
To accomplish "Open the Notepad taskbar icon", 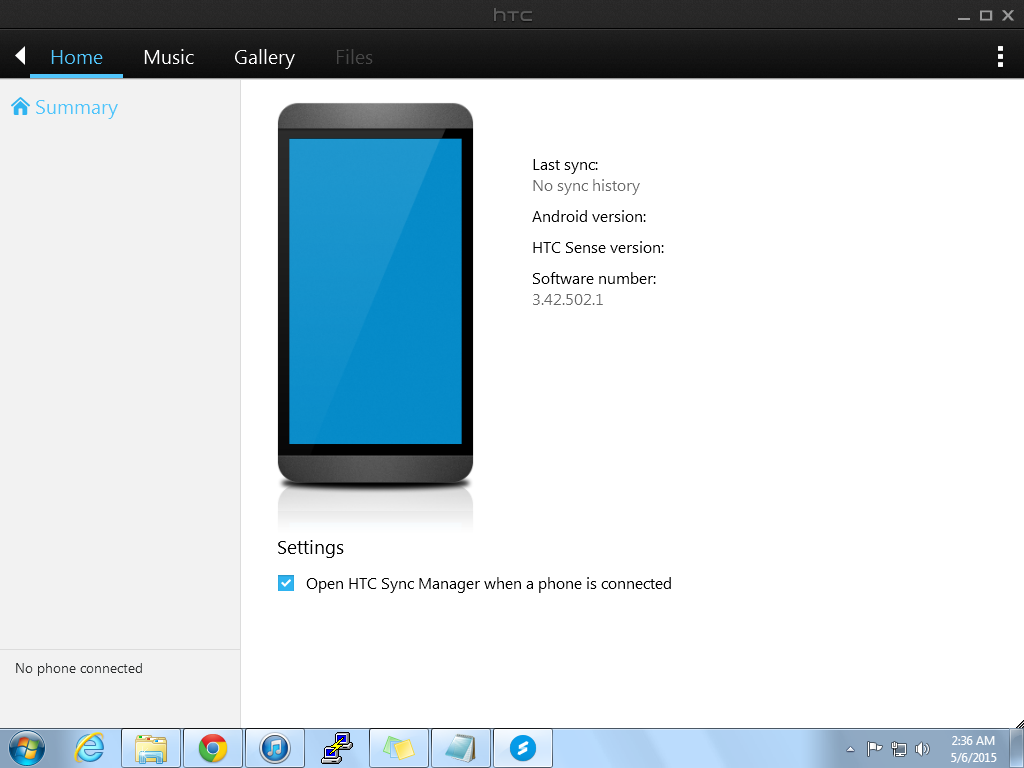I will coord(460,748).
